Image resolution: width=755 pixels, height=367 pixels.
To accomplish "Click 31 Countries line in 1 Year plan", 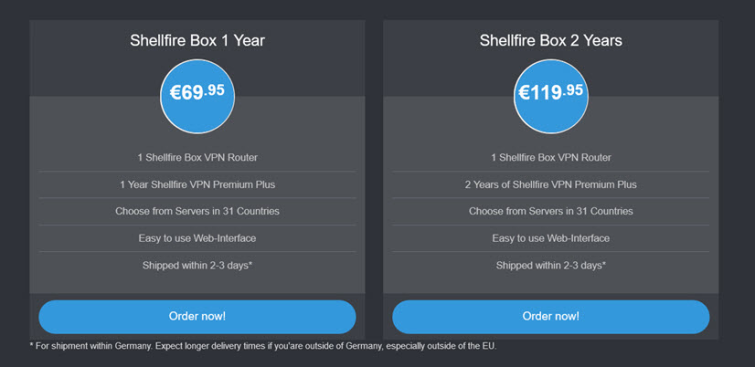I will [x=197, y=211].
